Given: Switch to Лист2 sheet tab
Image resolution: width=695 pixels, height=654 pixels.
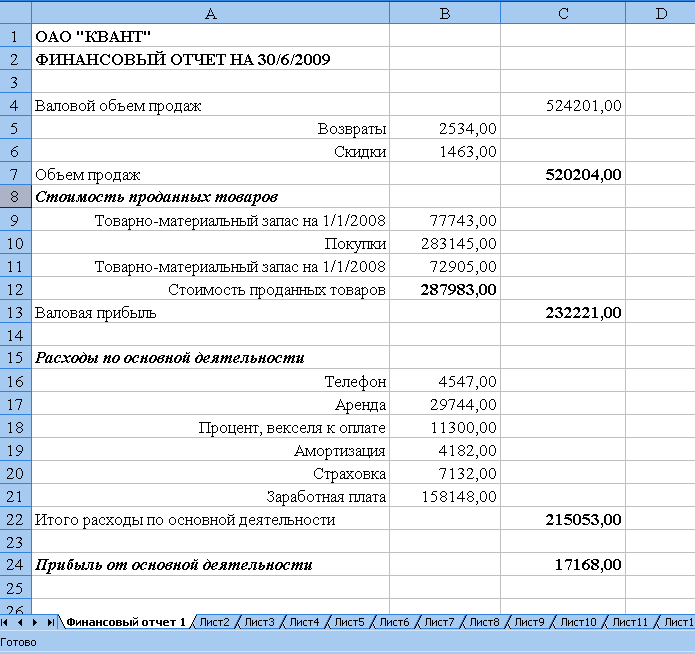Looking at the screenshot, I should tap(215, 623).
